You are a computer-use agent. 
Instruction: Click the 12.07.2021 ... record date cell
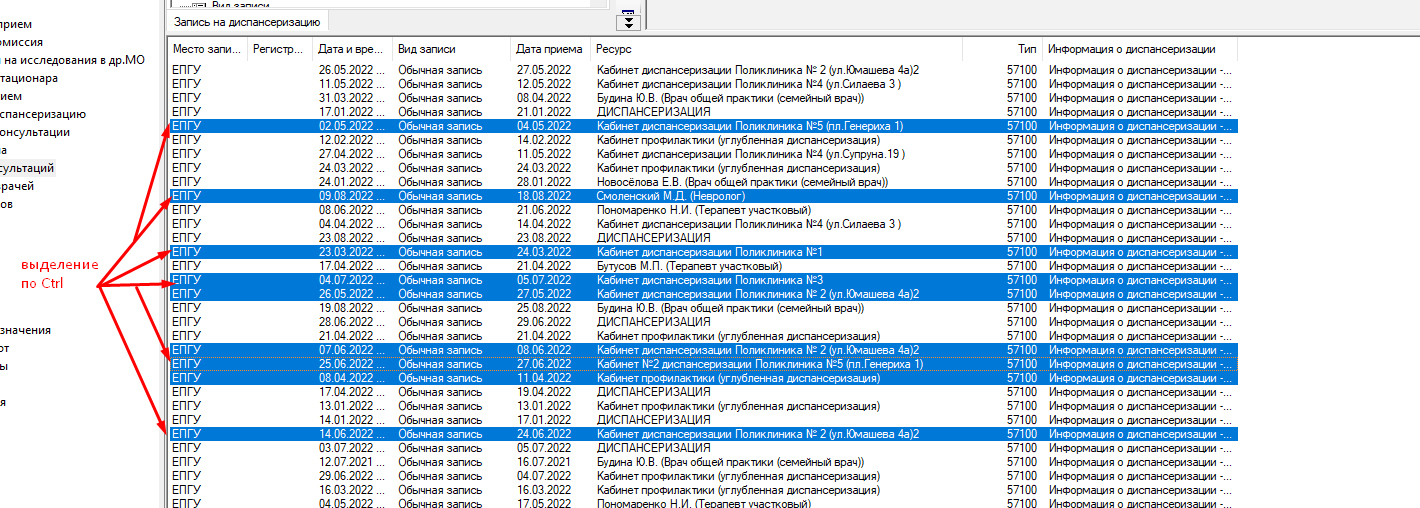[352, 462]
